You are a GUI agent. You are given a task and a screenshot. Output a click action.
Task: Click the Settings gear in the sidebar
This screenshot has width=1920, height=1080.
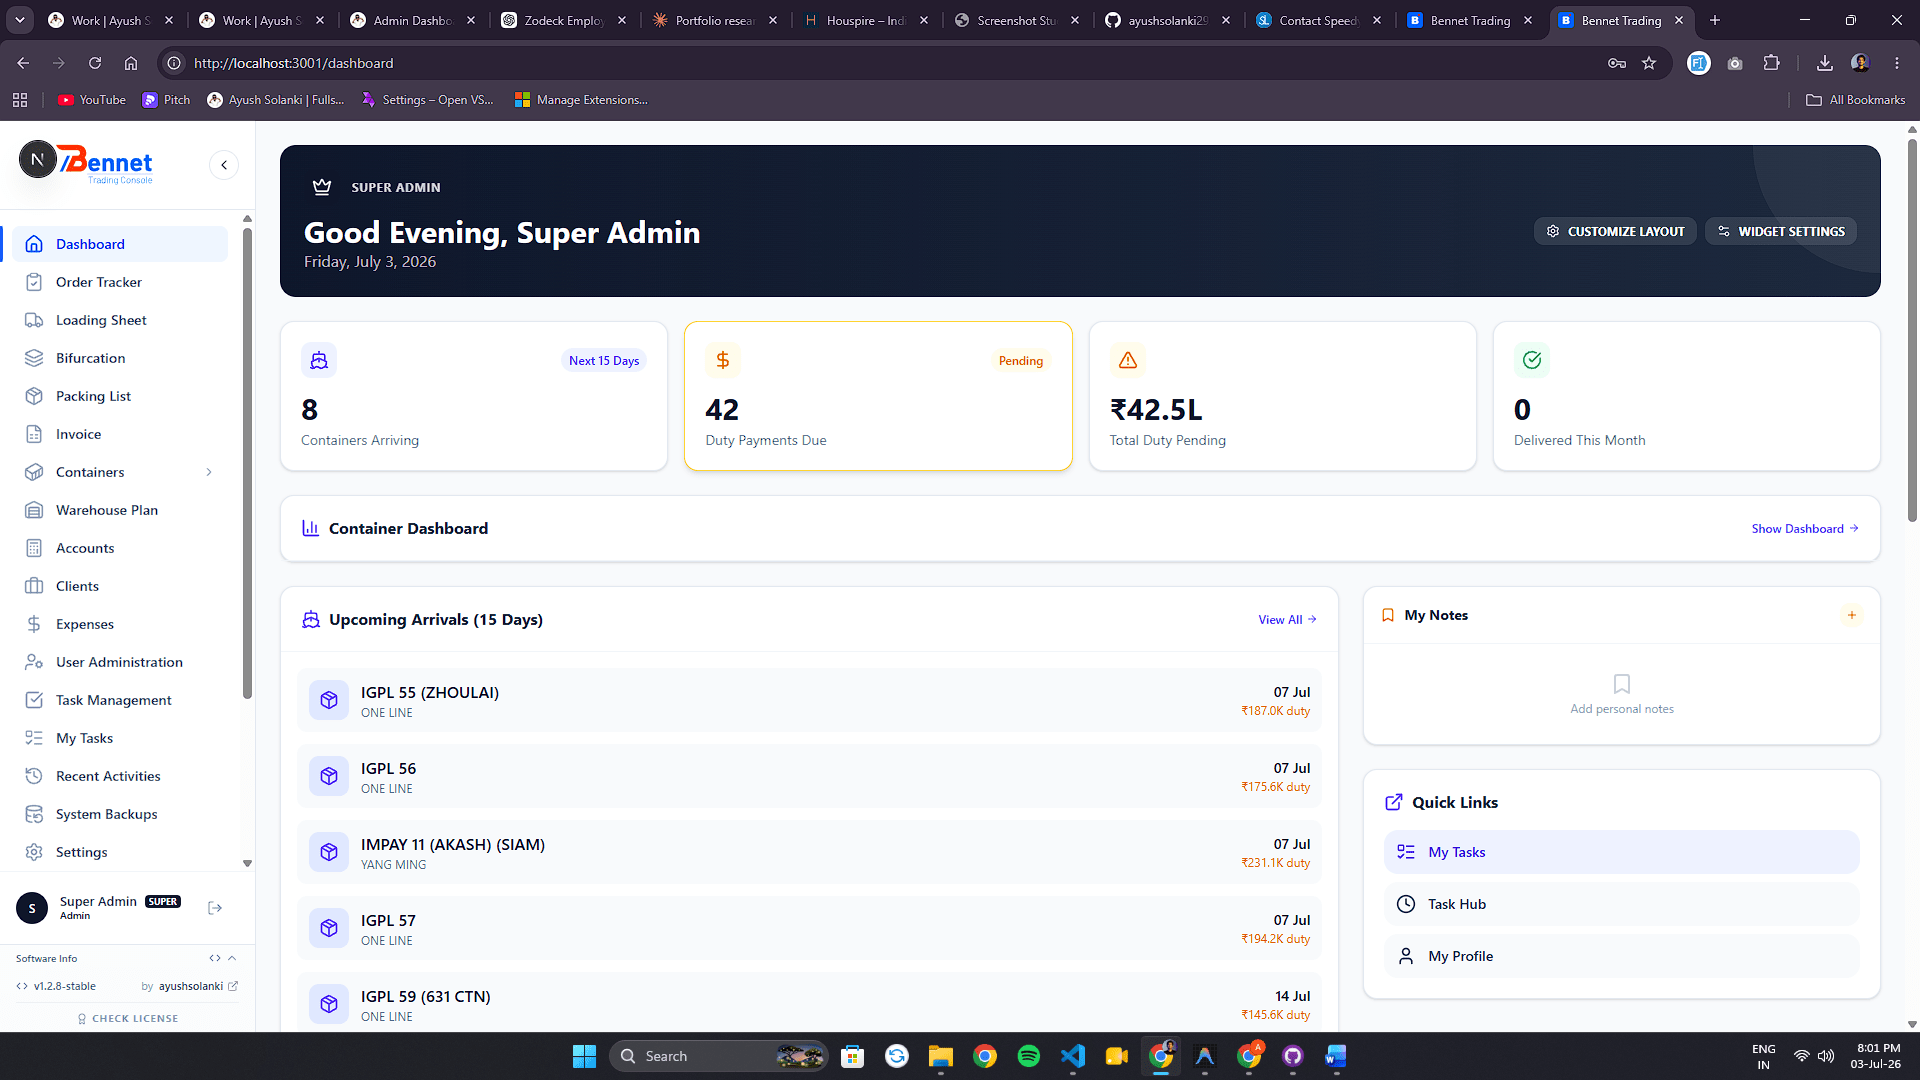point(34,852)
